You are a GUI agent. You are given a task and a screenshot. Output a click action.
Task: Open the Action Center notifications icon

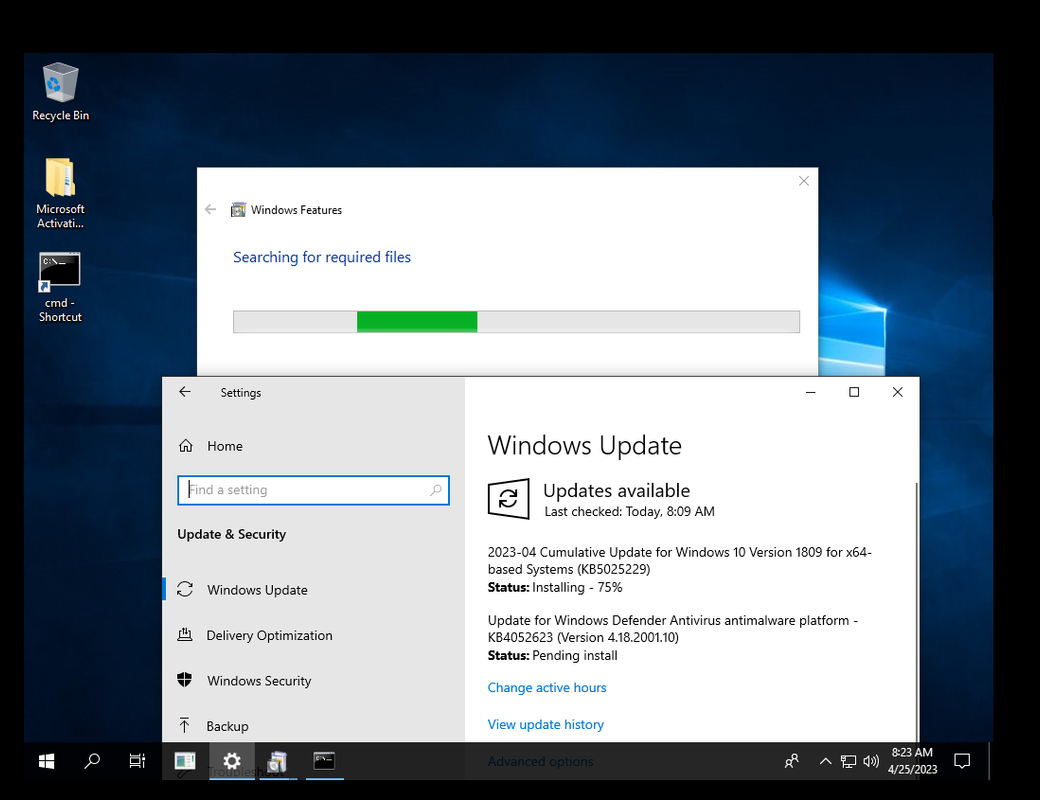coord(962,761)
